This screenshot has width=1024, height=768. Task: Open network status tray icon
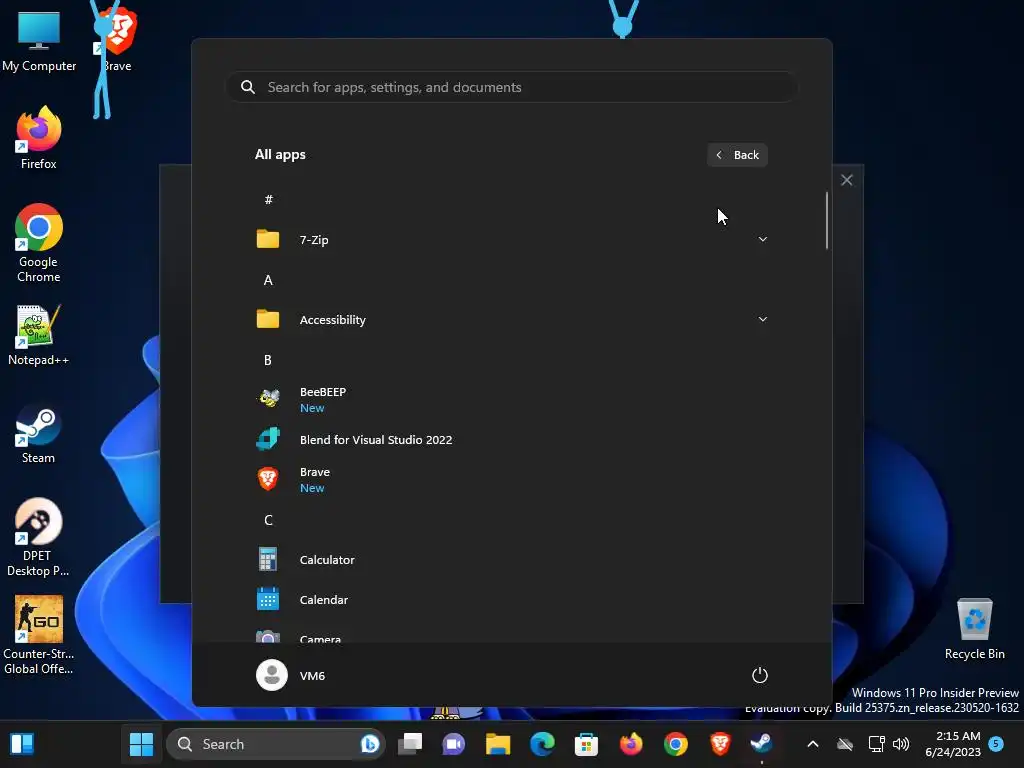(876, 744)
